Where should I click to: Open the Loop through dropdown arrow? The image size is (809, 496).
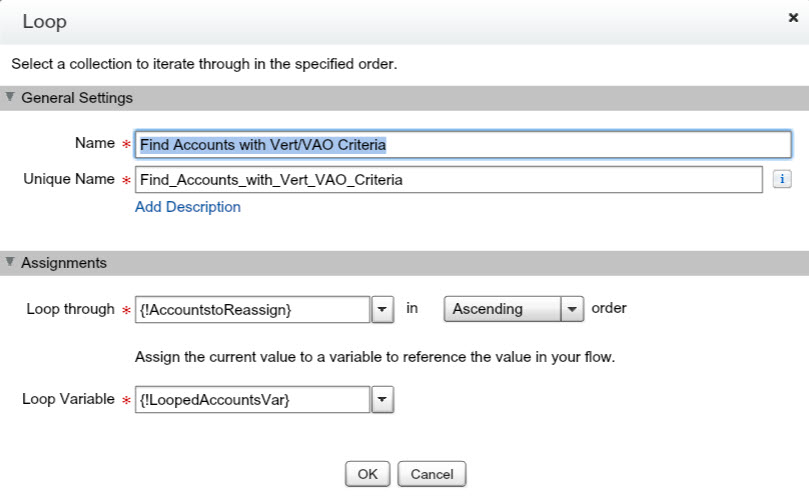pyautogui.click(x=383, y=310)
